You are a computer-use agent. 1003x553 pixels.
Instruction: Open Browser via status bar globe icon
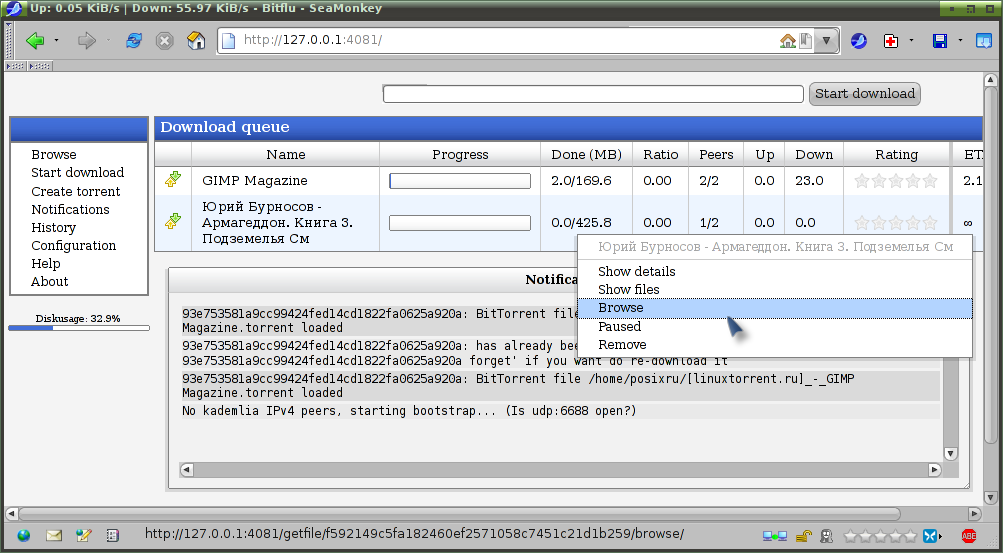[x=24, y=535]
